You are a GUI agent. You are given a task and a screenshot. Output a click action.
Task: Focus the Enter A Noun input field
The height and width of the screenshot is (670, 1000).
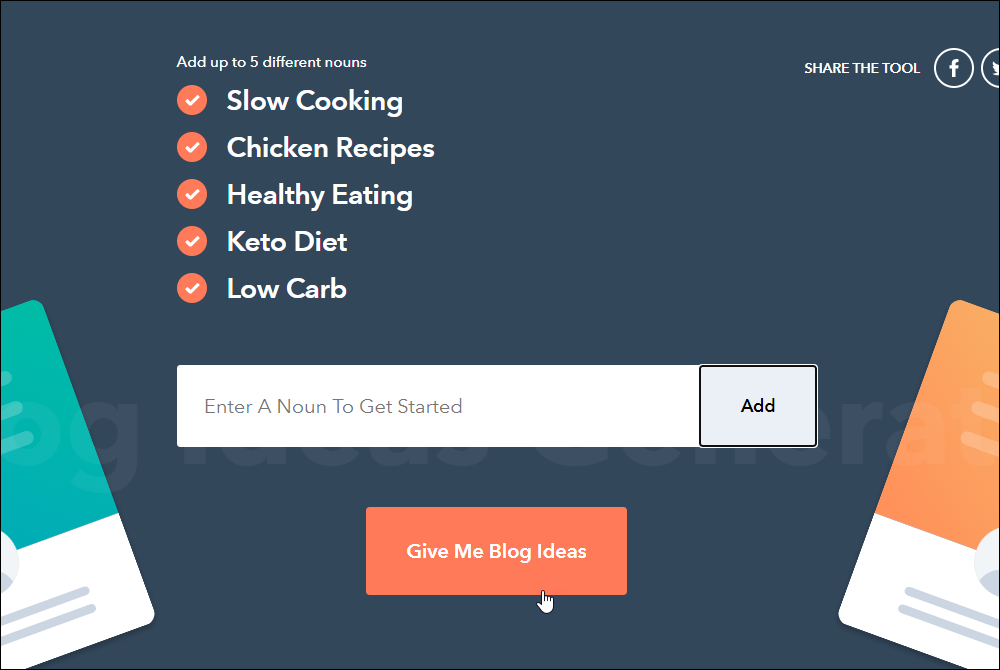pos(438,406)
